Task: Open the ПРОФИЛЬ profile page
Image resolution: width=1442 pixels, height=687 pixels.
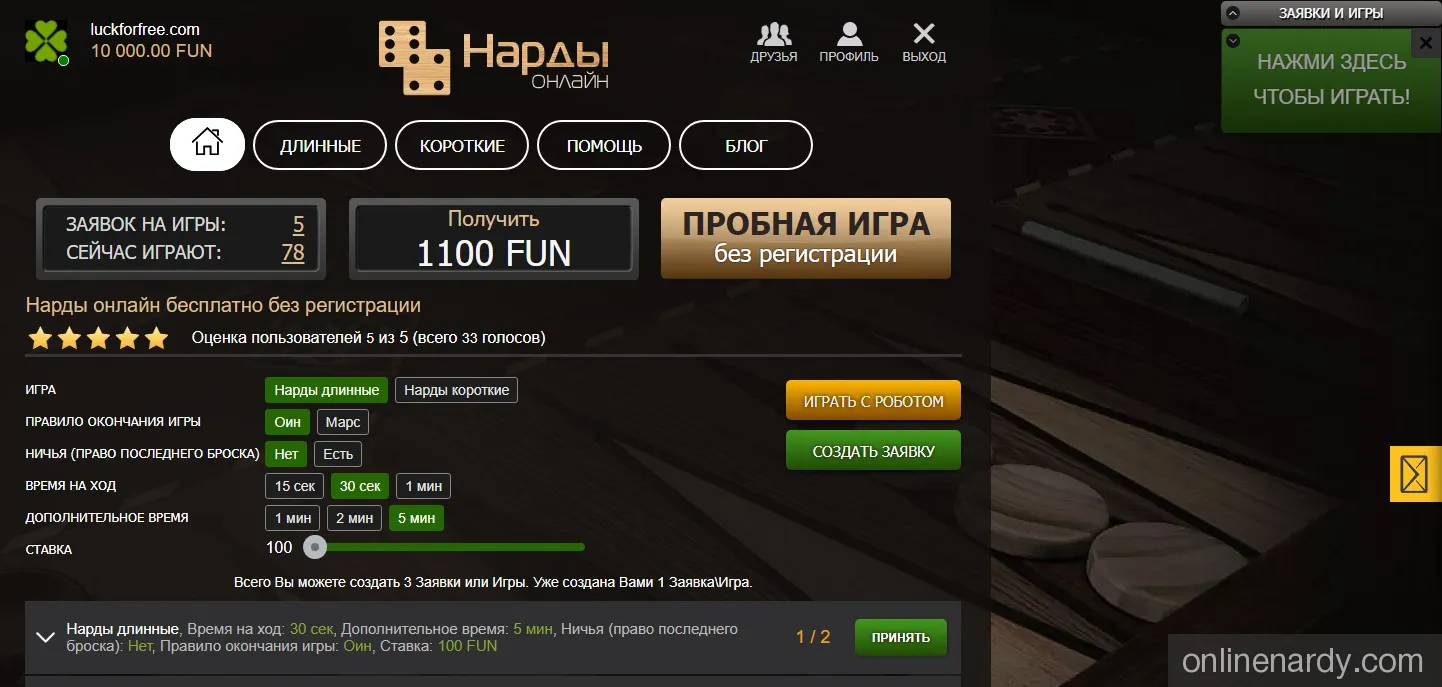Action: click(x=848, y=42)
